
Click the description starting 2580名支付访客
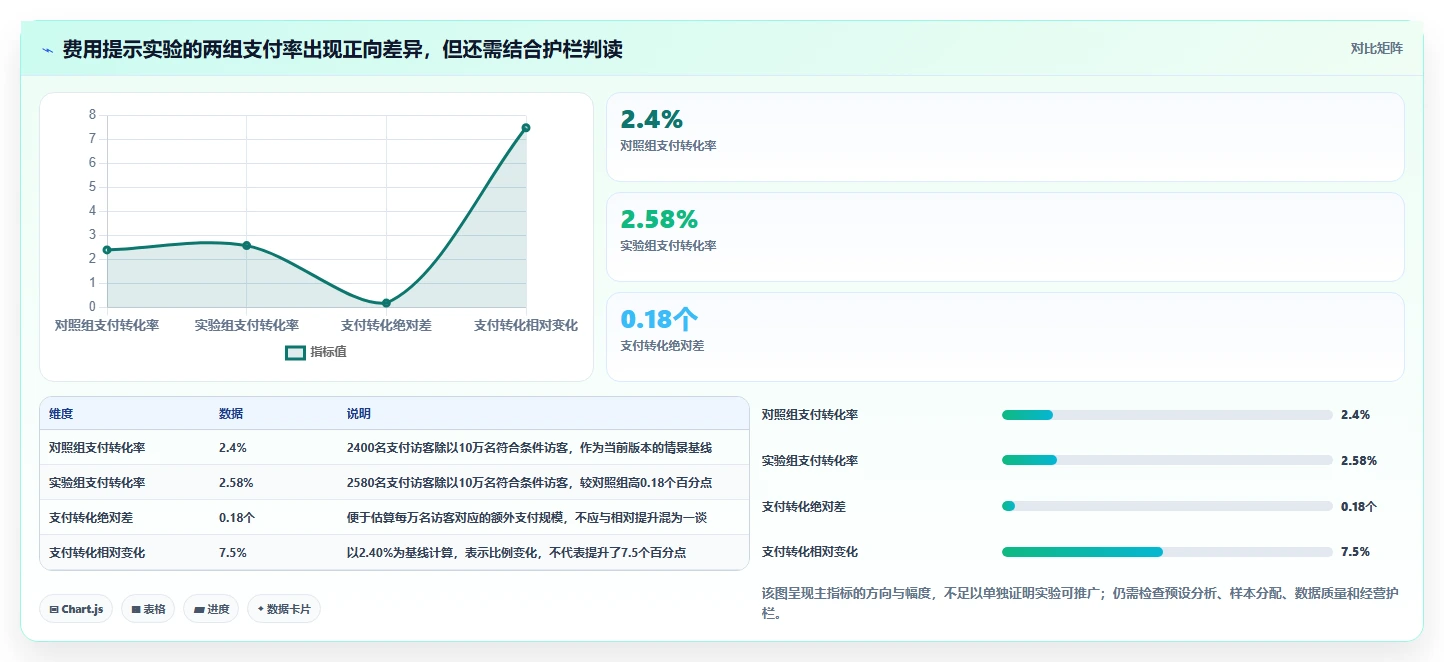pyautogui.click(x=530, y=483)
